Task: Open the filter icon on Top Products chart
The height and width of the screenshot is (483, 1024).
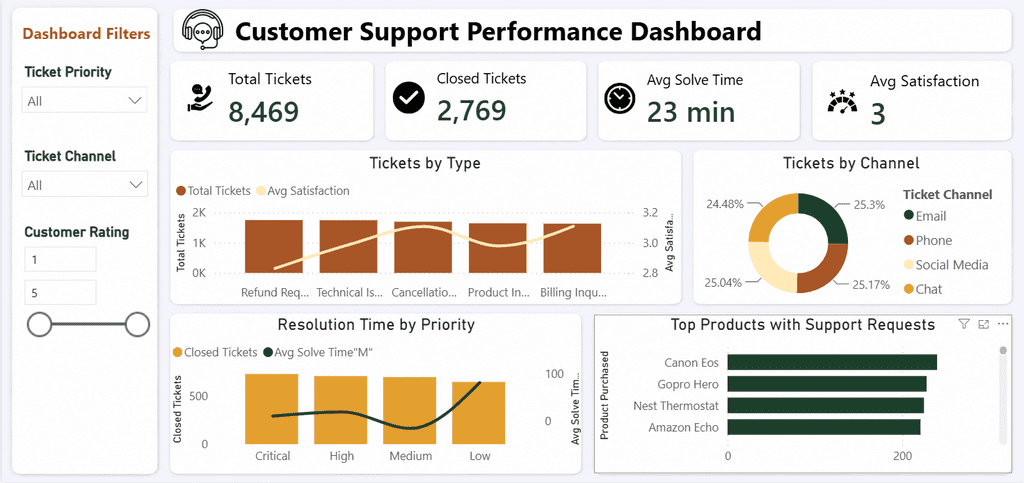Action: 963,324
